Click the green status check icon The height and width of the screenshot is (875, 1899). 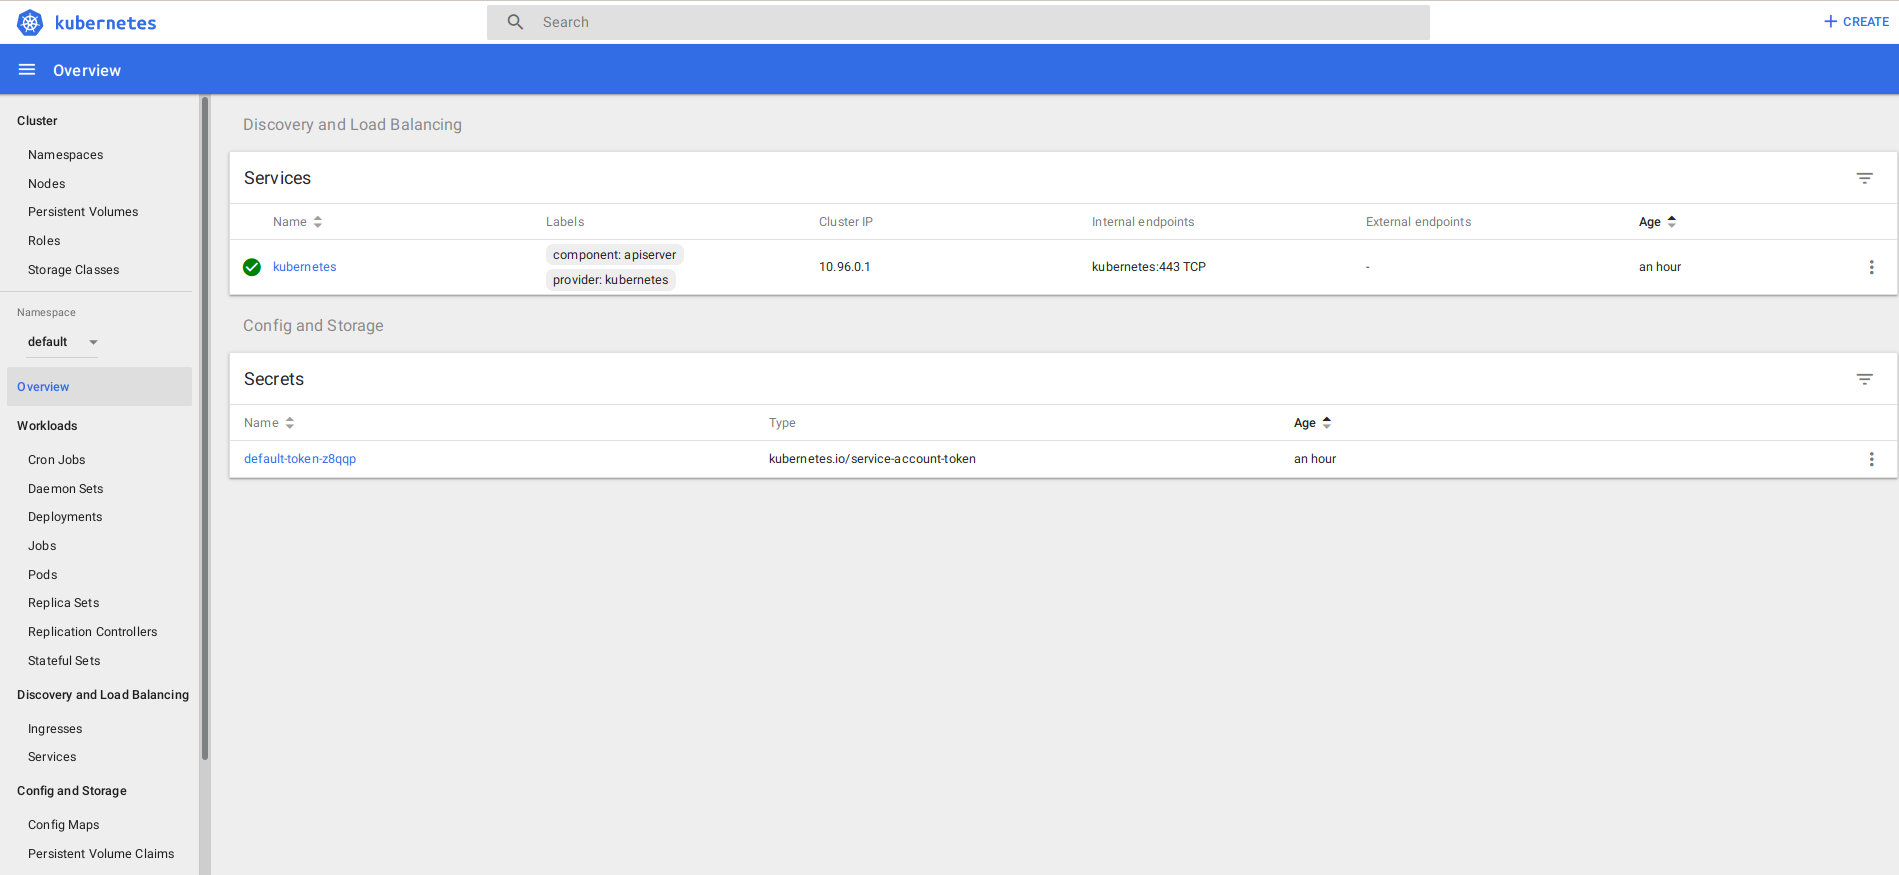[x=252, y=267]
